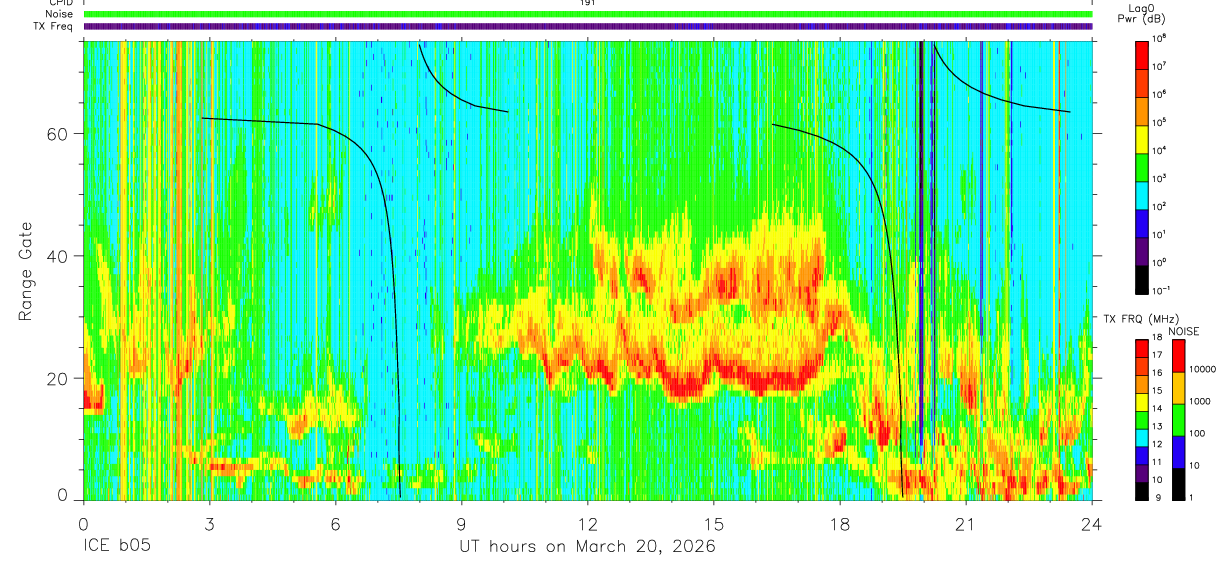Screen dimensions: 1228x567
Task: Click the '6' hour tick label
Action: 335,523
